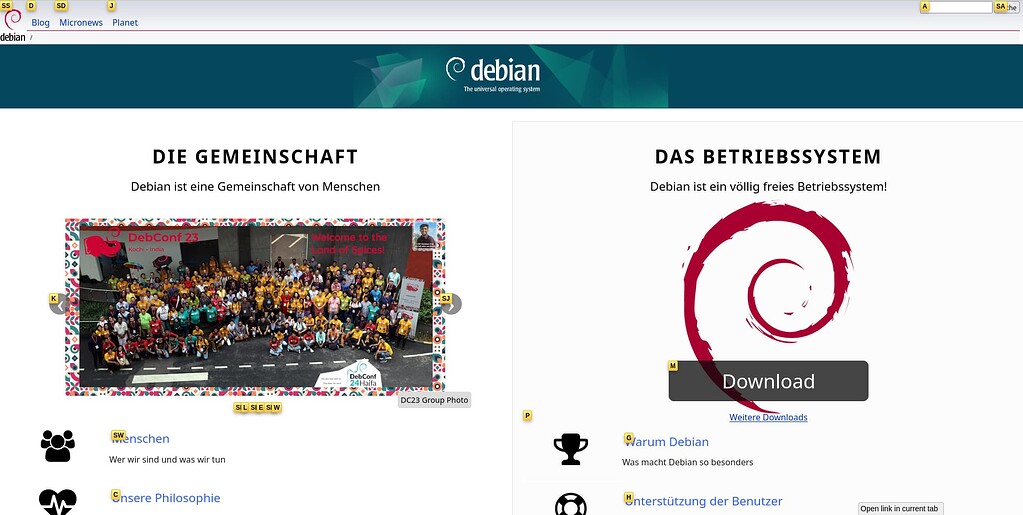
Task: Open the Micronews menu item
Action: click(81, 22)
